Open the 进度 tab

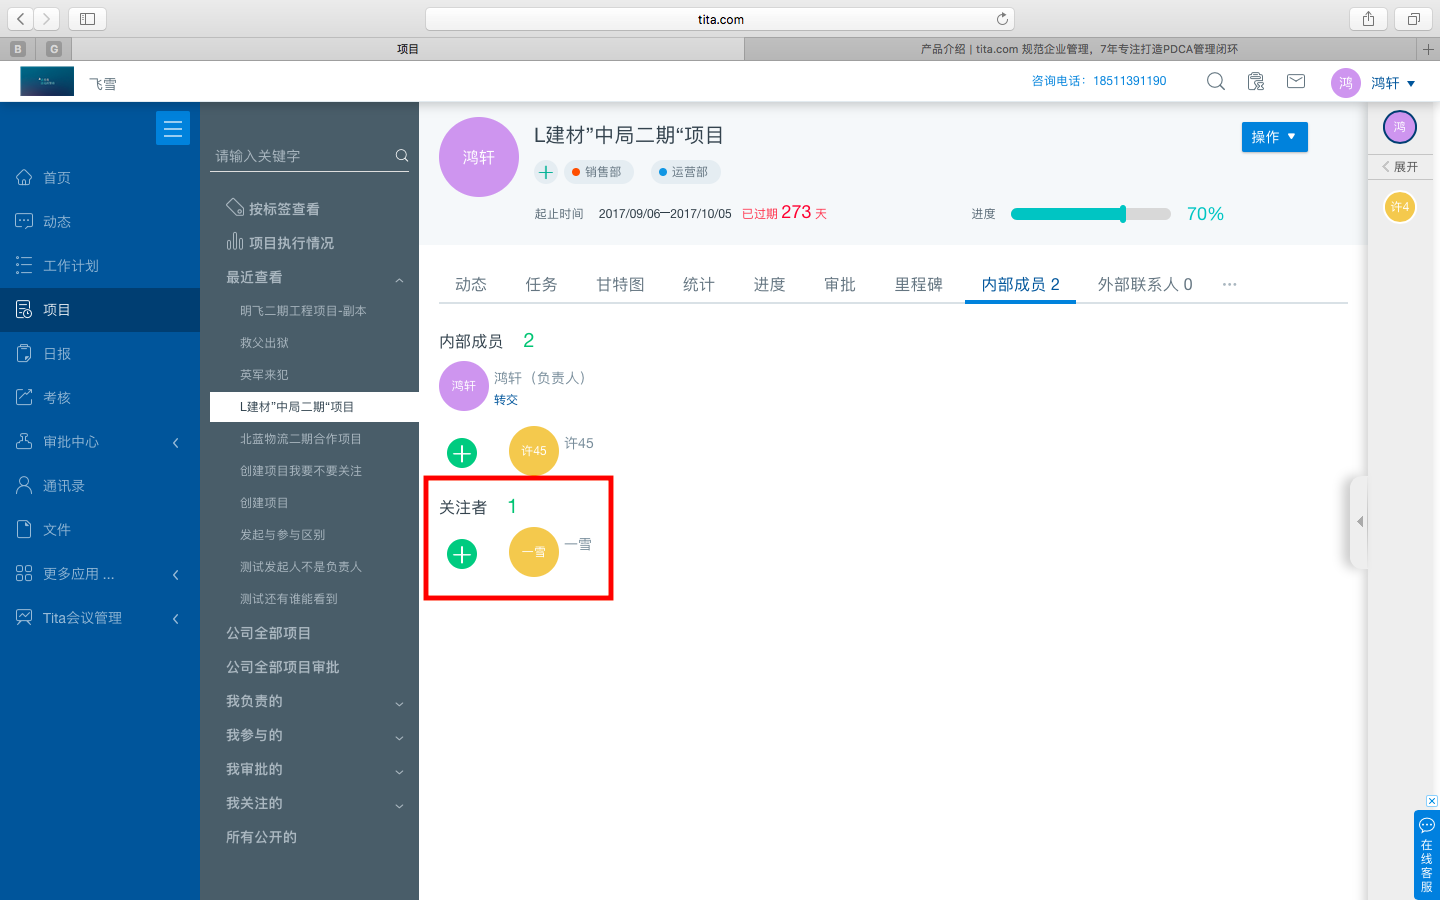click(x=769, y=285)
